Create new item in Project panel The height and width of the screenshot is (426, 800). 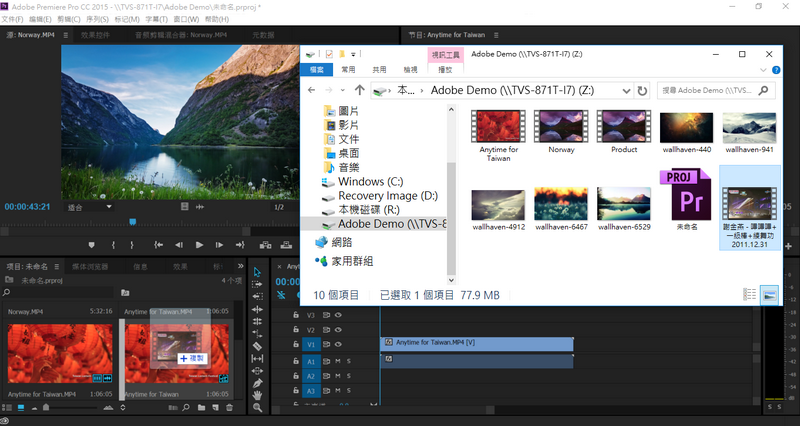click(x=215, y=407)
